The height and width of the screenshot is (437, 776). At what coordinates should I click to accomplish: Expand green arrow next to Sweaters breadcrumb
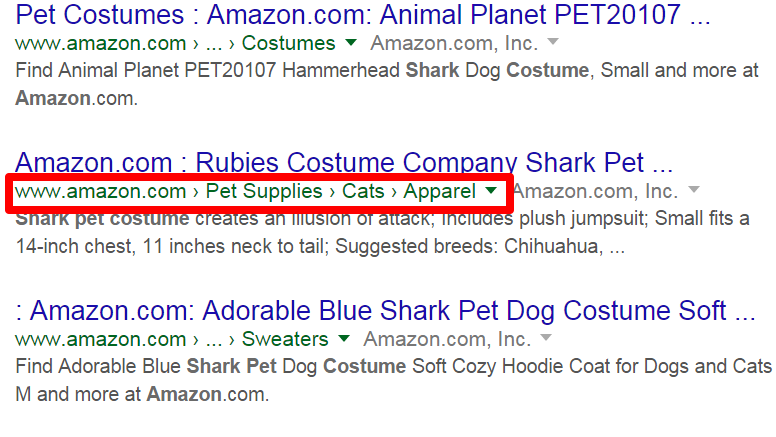[x=344, y=339]
